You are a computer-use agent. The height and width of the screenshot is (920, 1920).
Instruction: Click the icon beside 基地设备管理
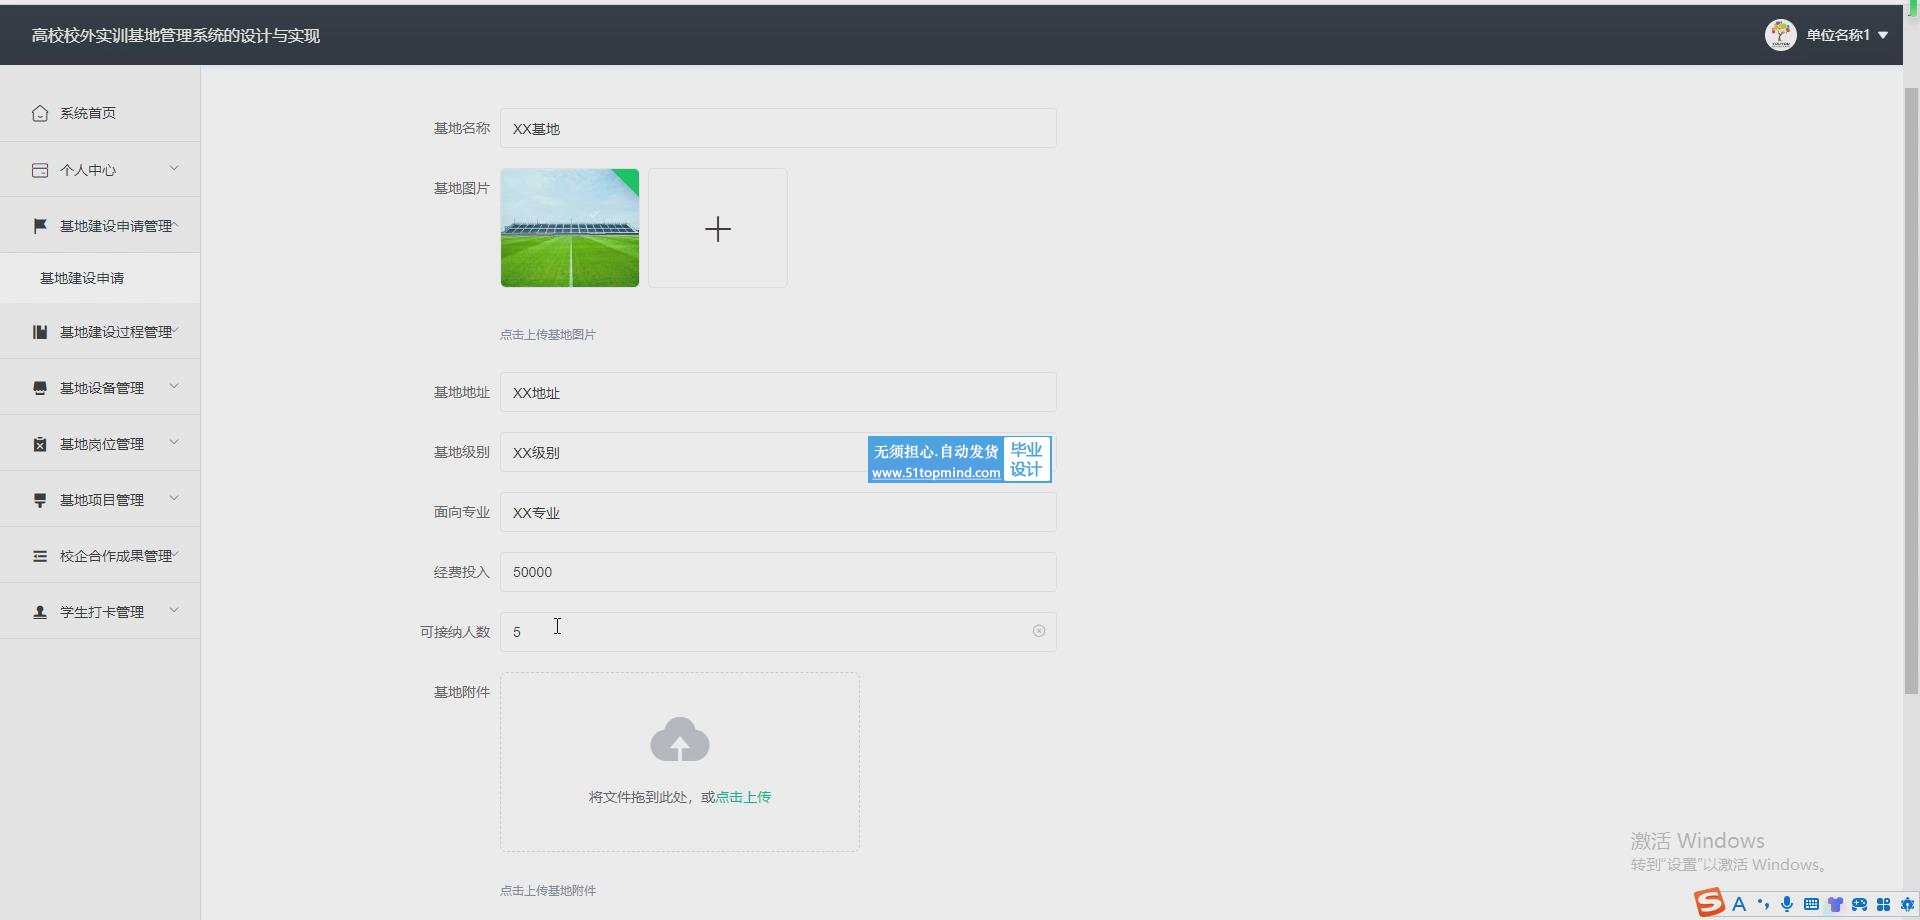(x=40, y=388)
